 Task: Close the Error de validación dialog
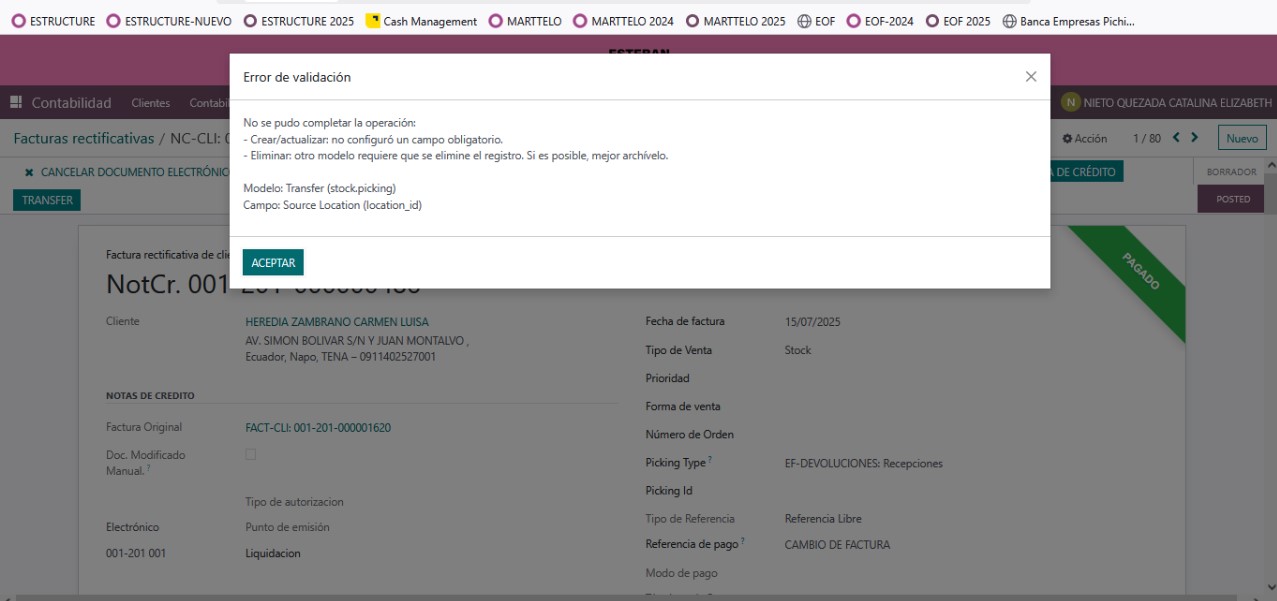click(x=1031, y=77)
